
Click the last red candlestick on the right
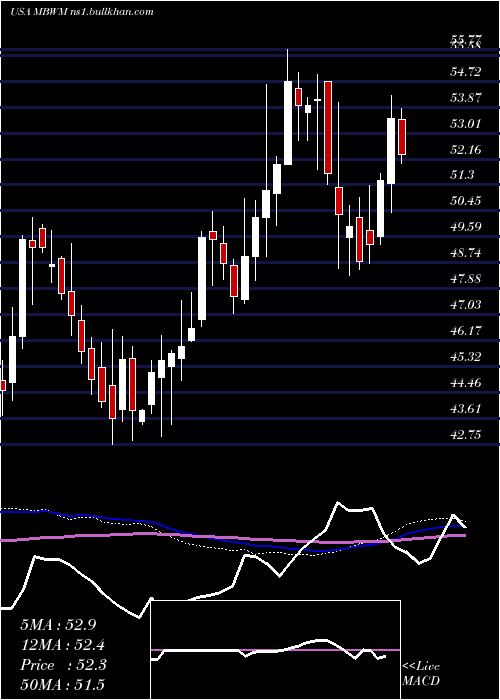[x=402, y=137]
